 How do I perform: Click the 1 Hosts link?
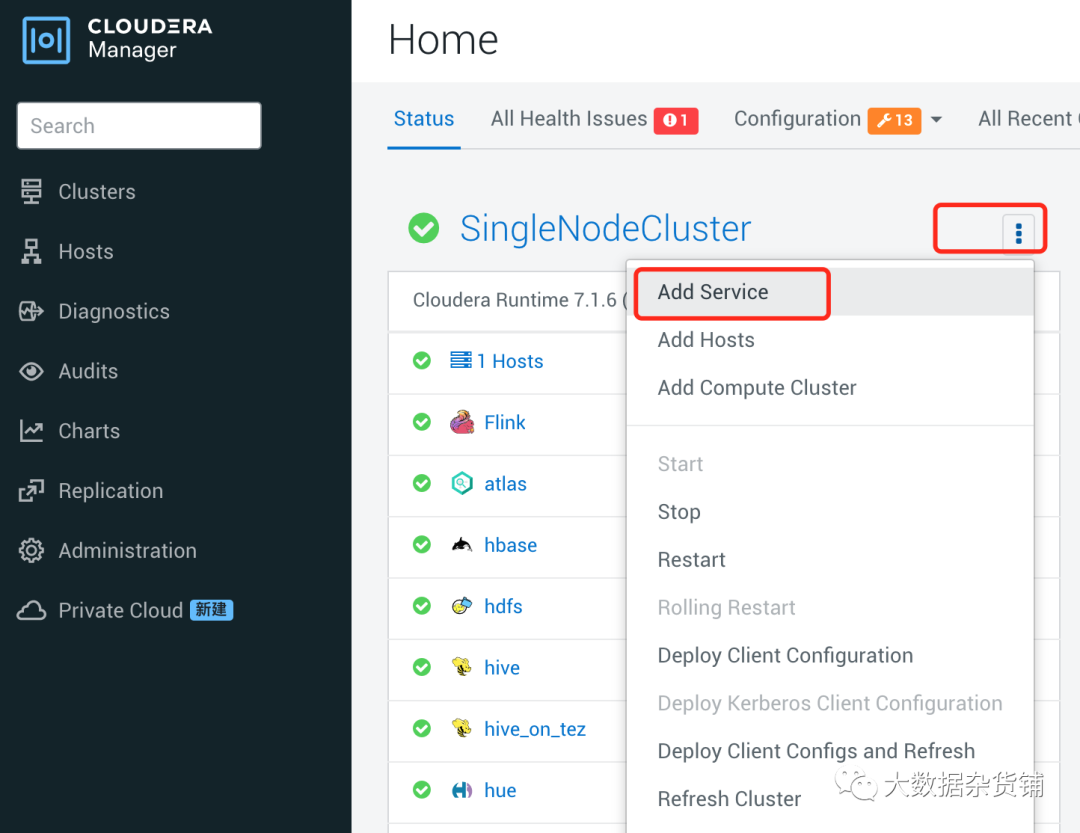510,361
